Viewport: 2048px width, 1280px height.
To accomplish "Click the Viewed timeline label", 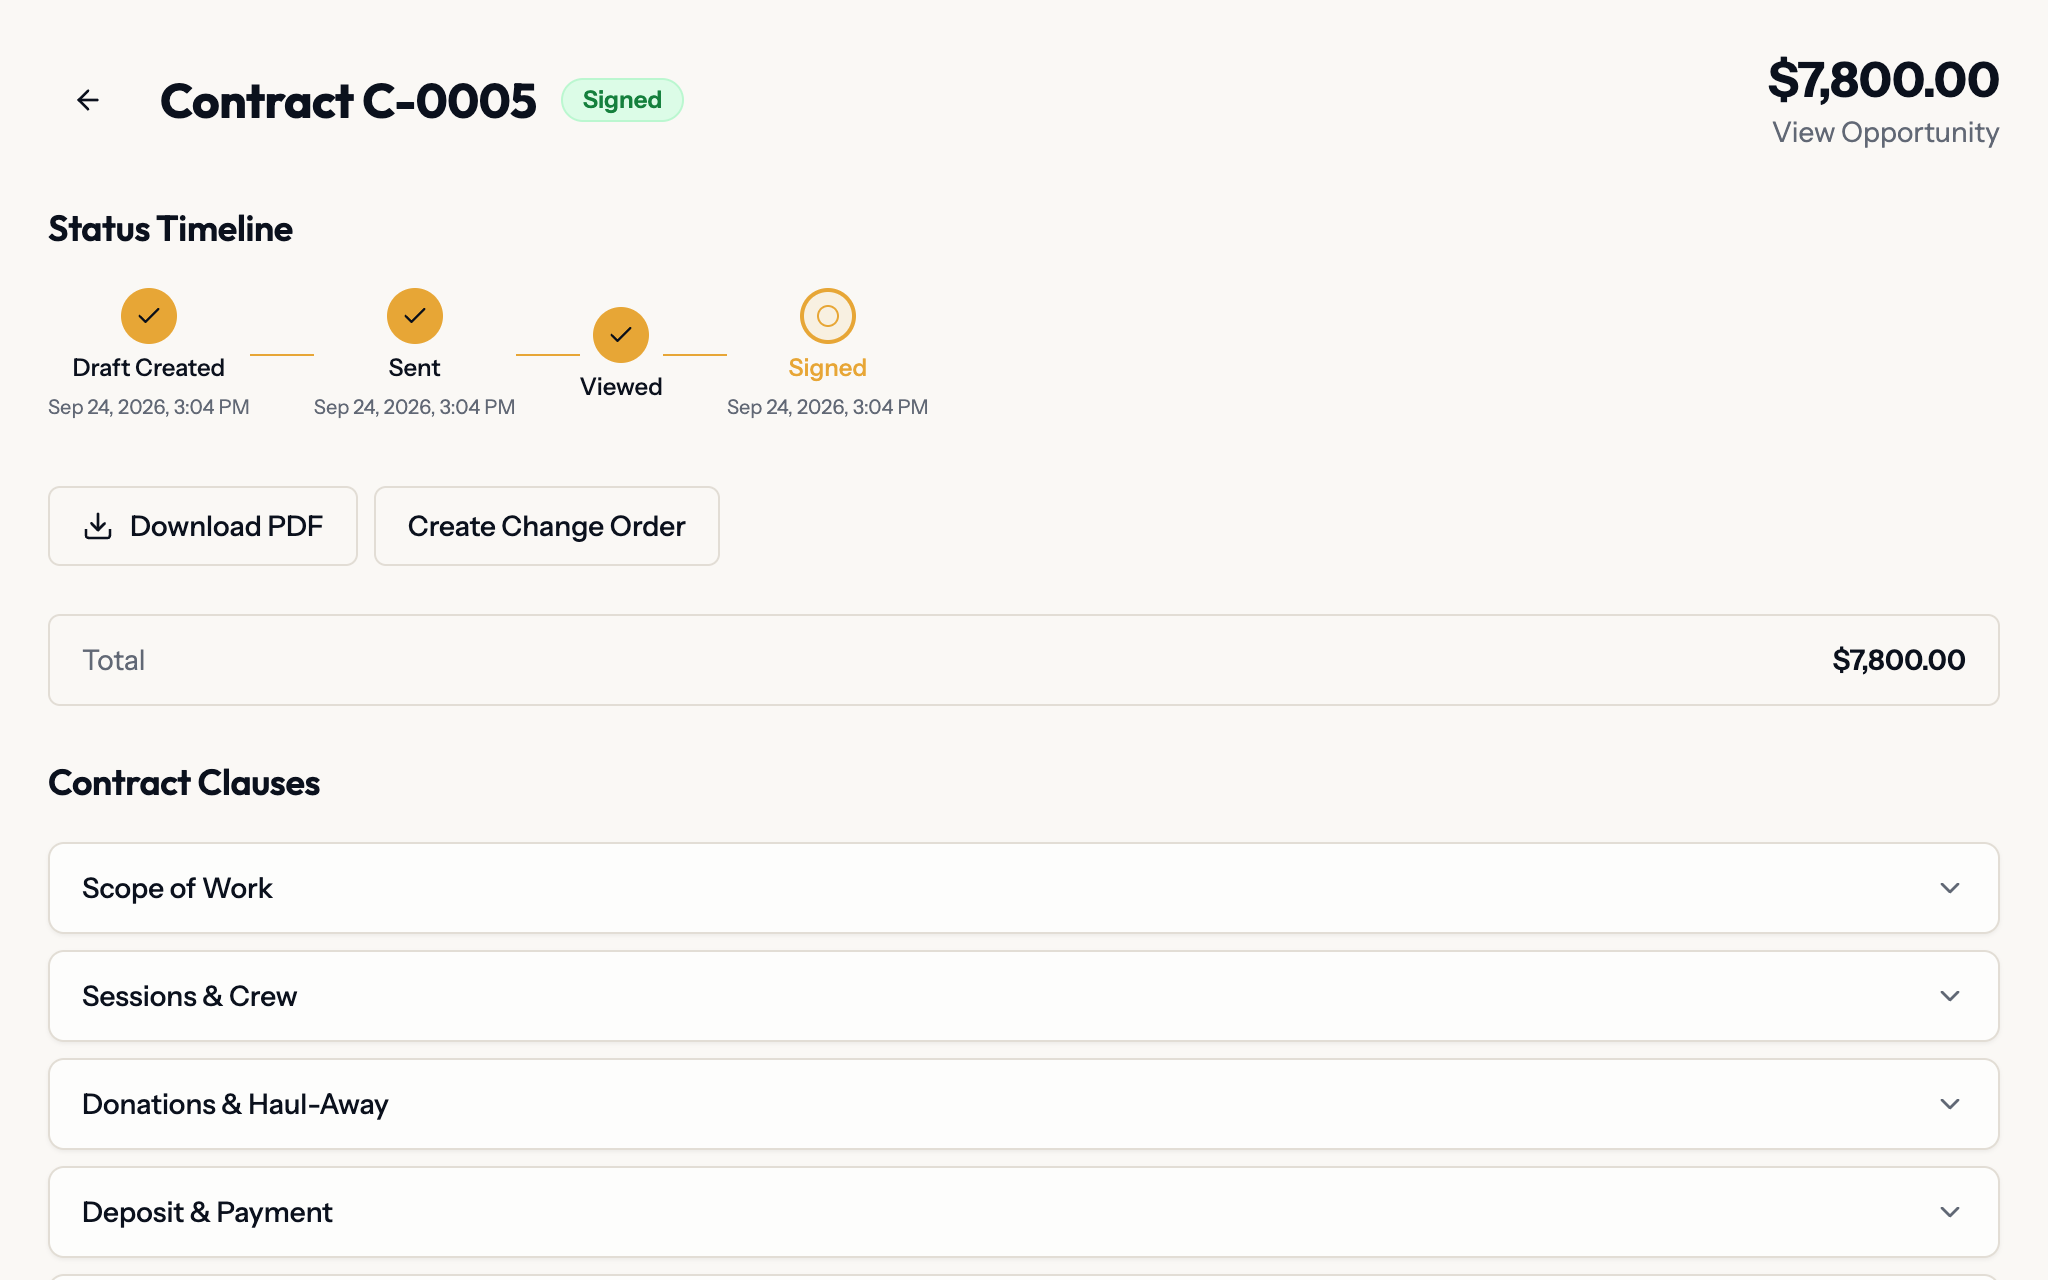I will (x=621, y=387).
